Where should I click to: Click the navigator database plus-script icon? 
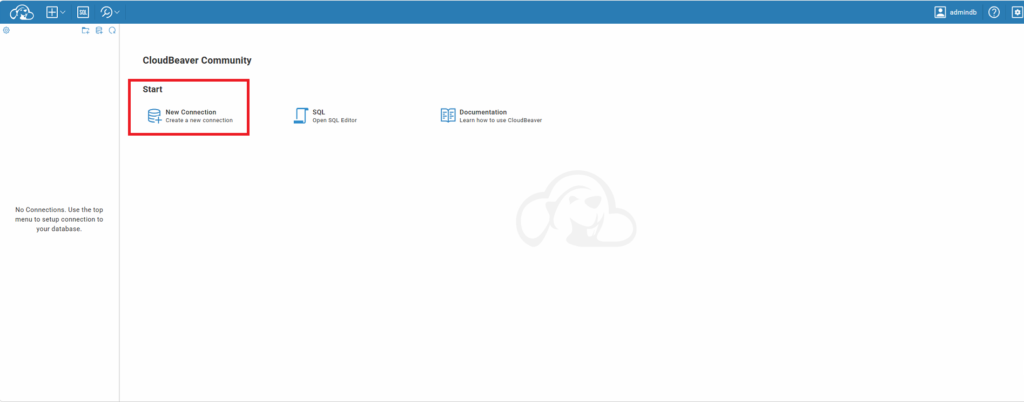(x=99, y=30)
